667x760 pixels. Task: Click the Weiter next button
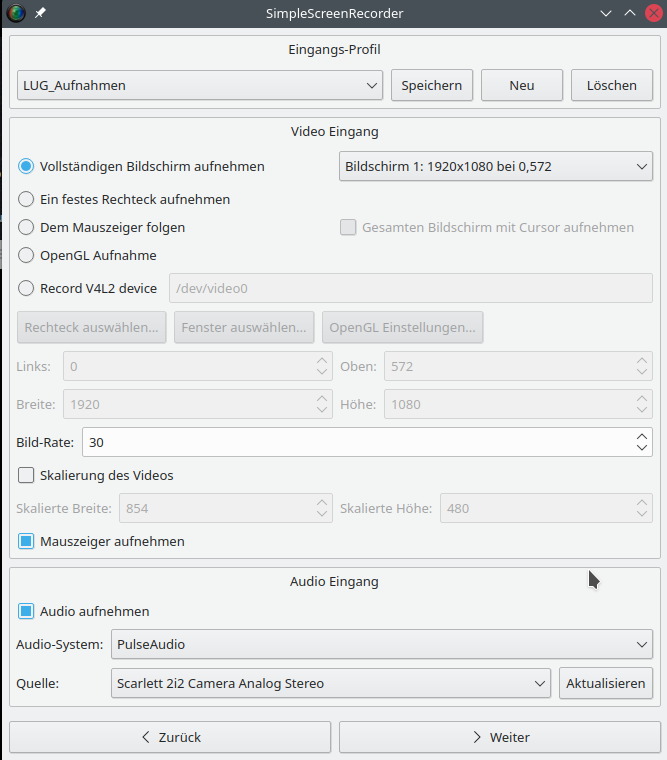coord(496,737)
